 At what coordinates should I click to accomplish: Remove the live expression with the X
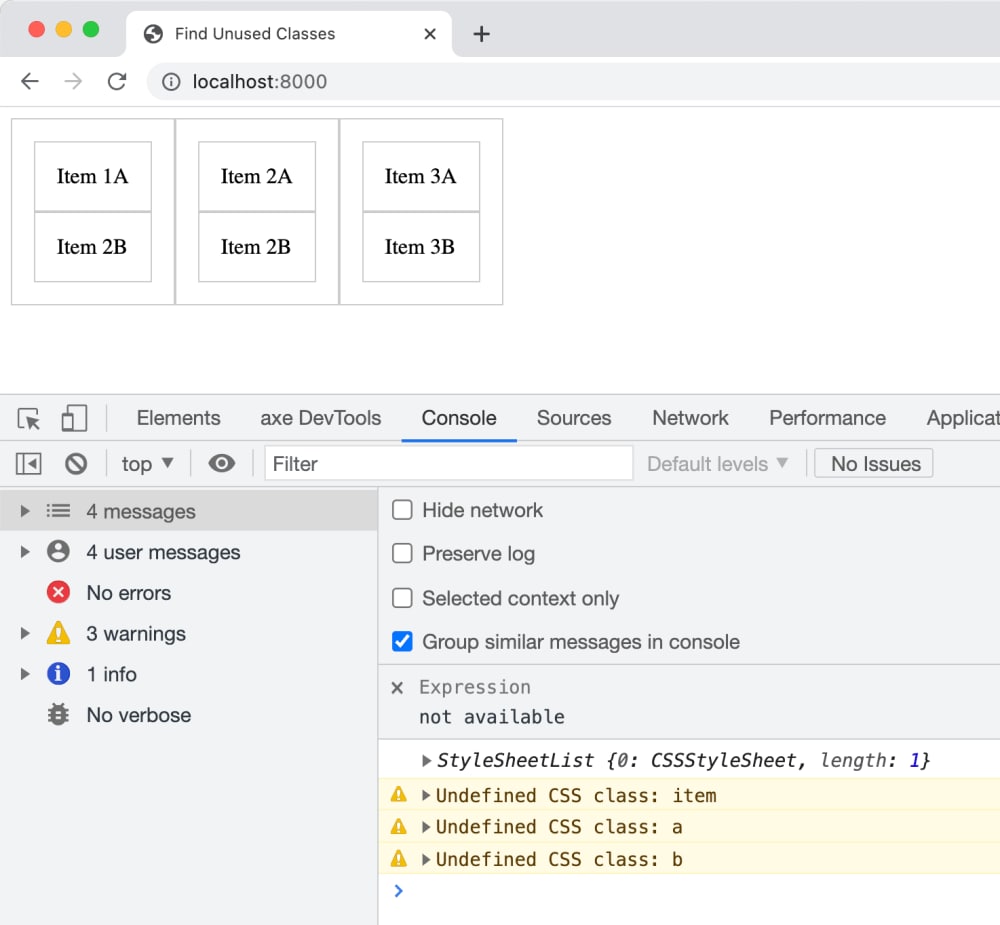coord(397,688)
